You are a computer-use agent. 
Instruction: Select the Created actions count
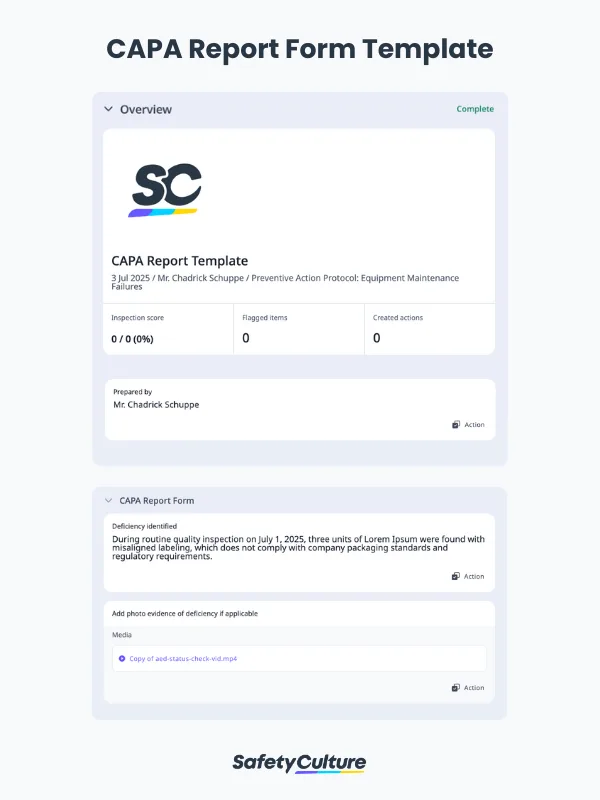click(x=377, y=338)
